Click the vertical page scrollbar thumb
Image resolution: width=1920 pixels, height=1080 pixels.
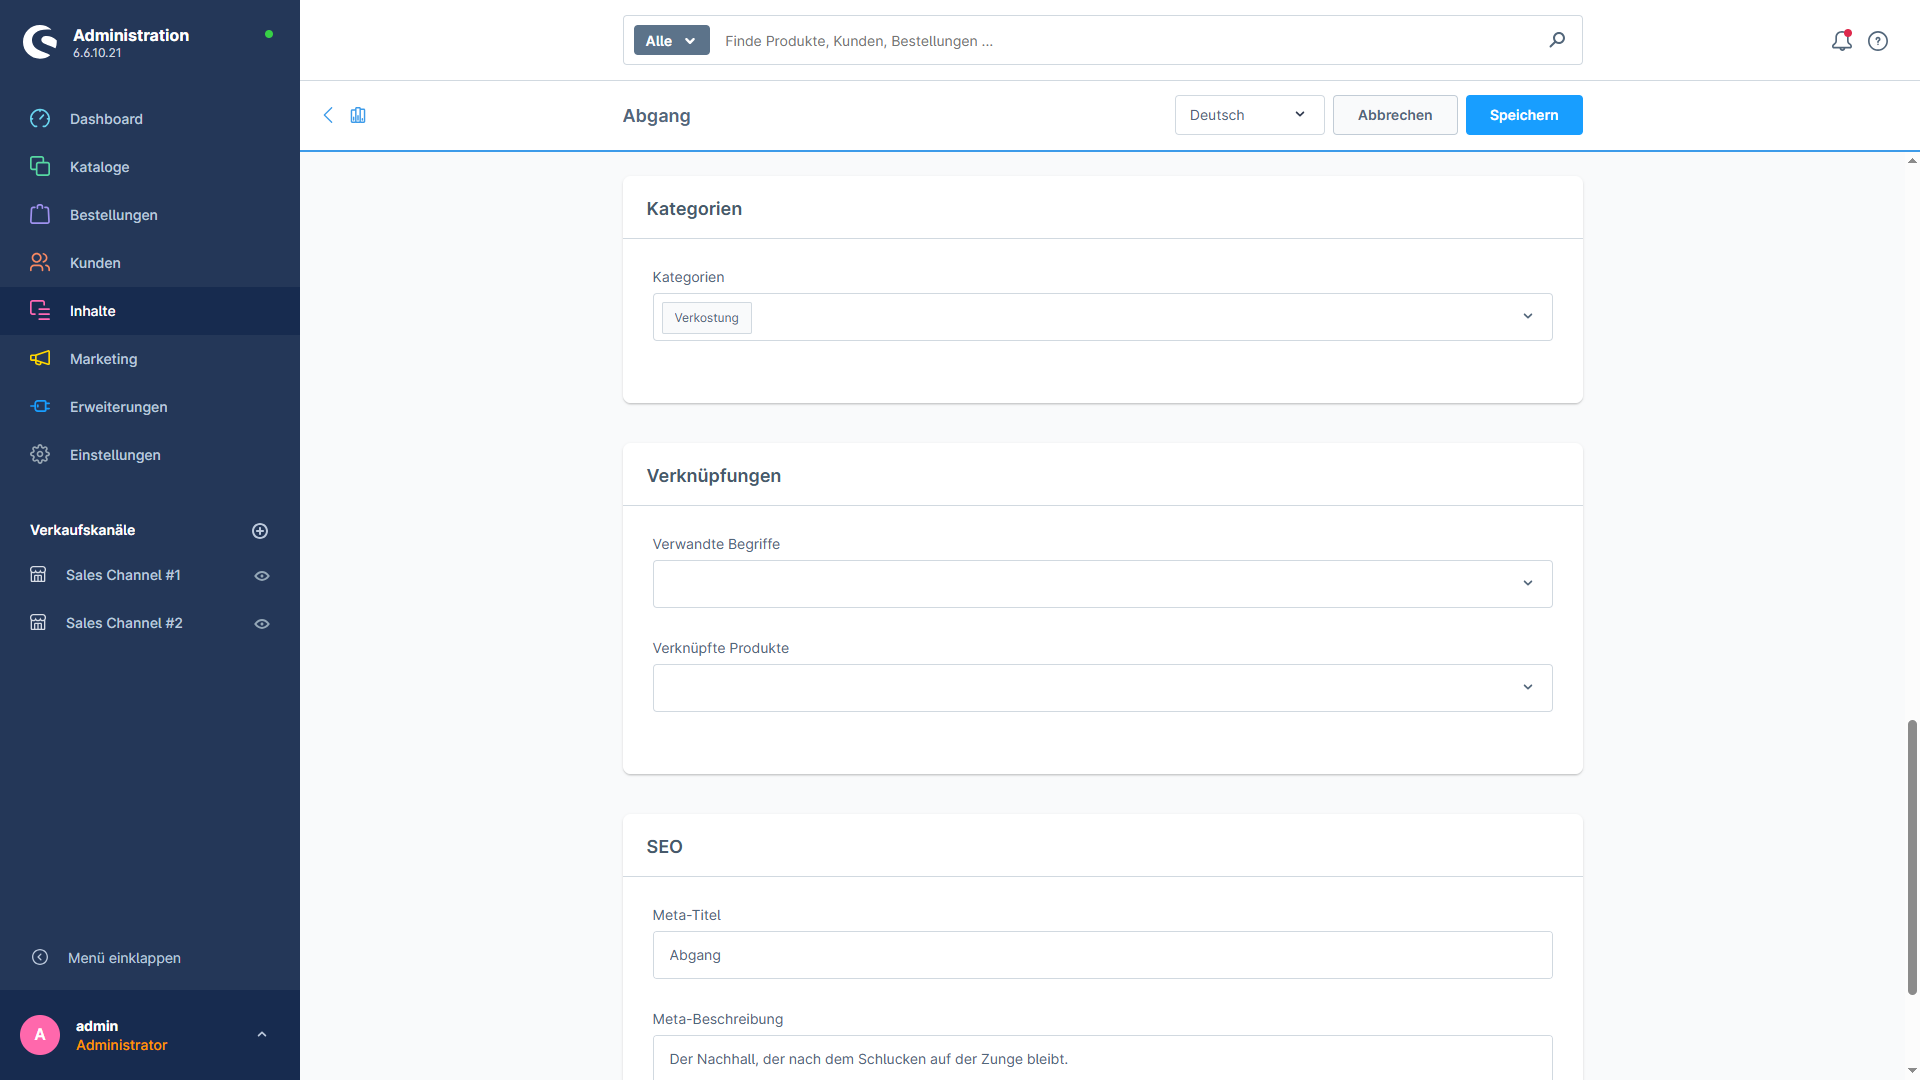pos(1912,857)
